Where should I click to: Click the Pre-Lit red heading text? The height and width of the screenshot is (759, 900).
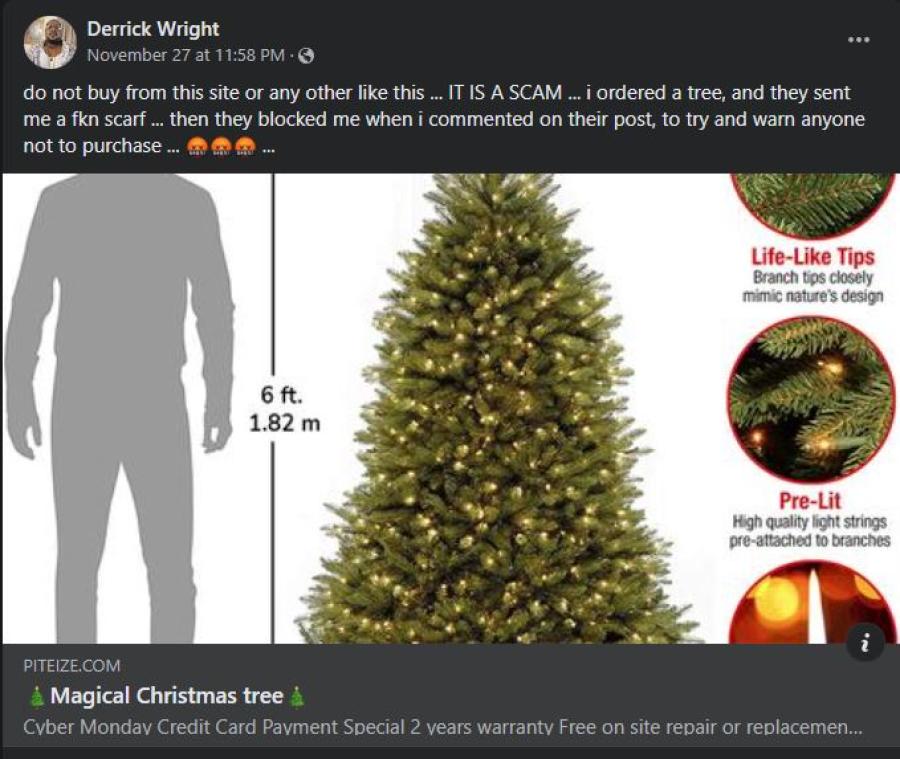click(809, 501)
